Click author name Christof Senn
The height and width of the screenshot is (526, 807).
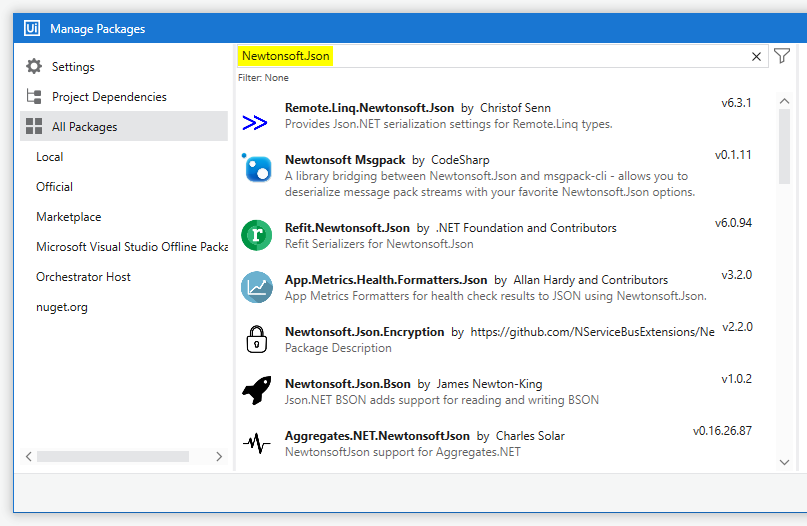coord(515,108)
